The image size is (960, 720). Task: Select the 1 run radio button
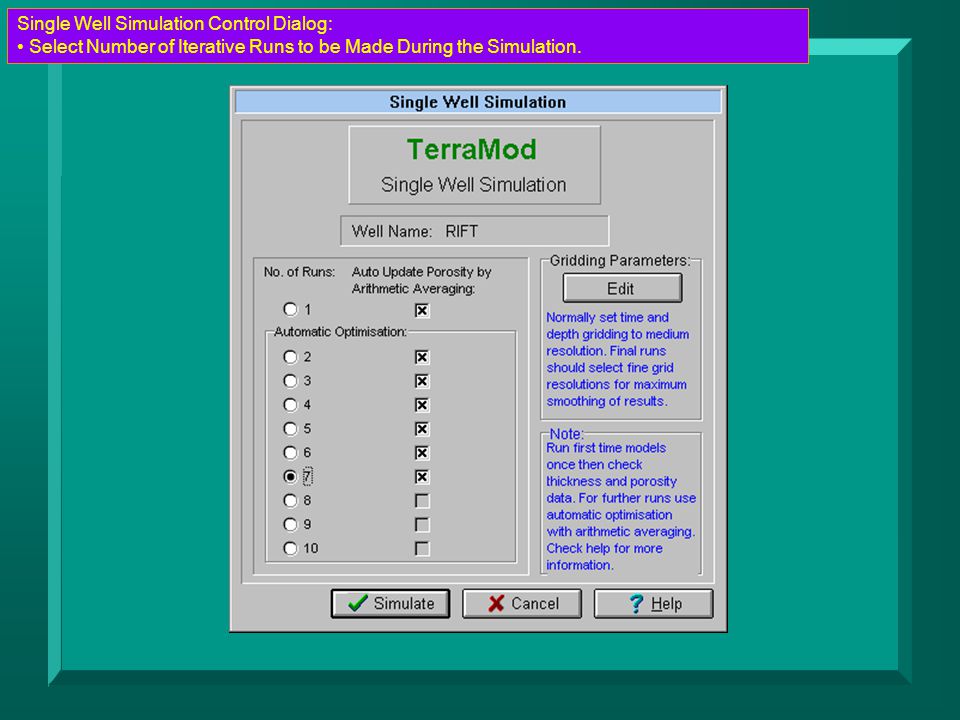pos(290,309)
